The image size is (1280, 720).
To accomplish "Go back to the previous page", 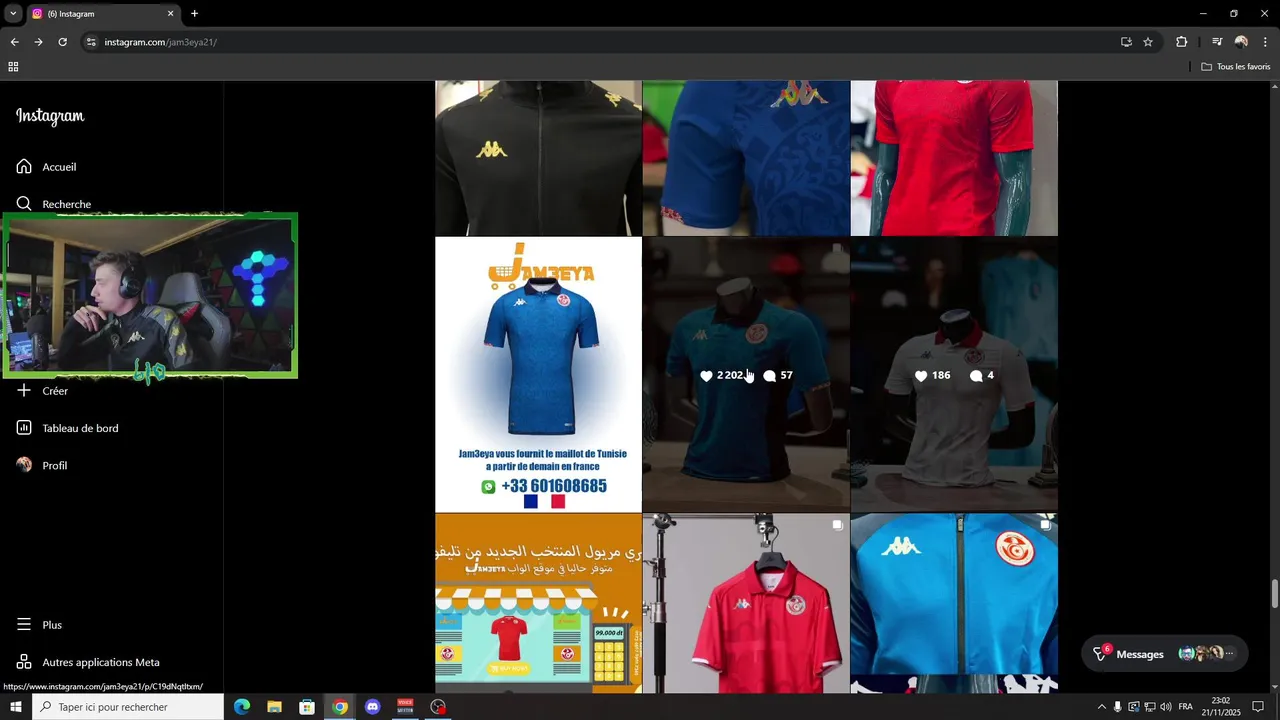I will pos(14,42).
